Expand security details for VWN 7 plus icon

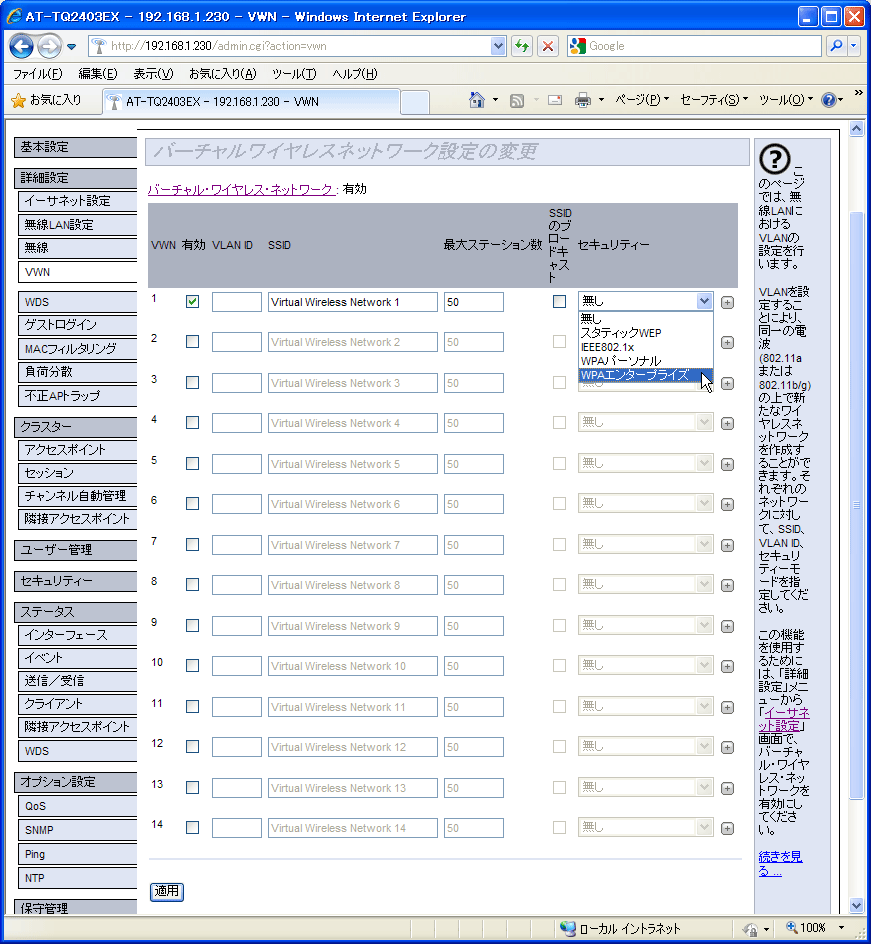[x=727, y=545]
